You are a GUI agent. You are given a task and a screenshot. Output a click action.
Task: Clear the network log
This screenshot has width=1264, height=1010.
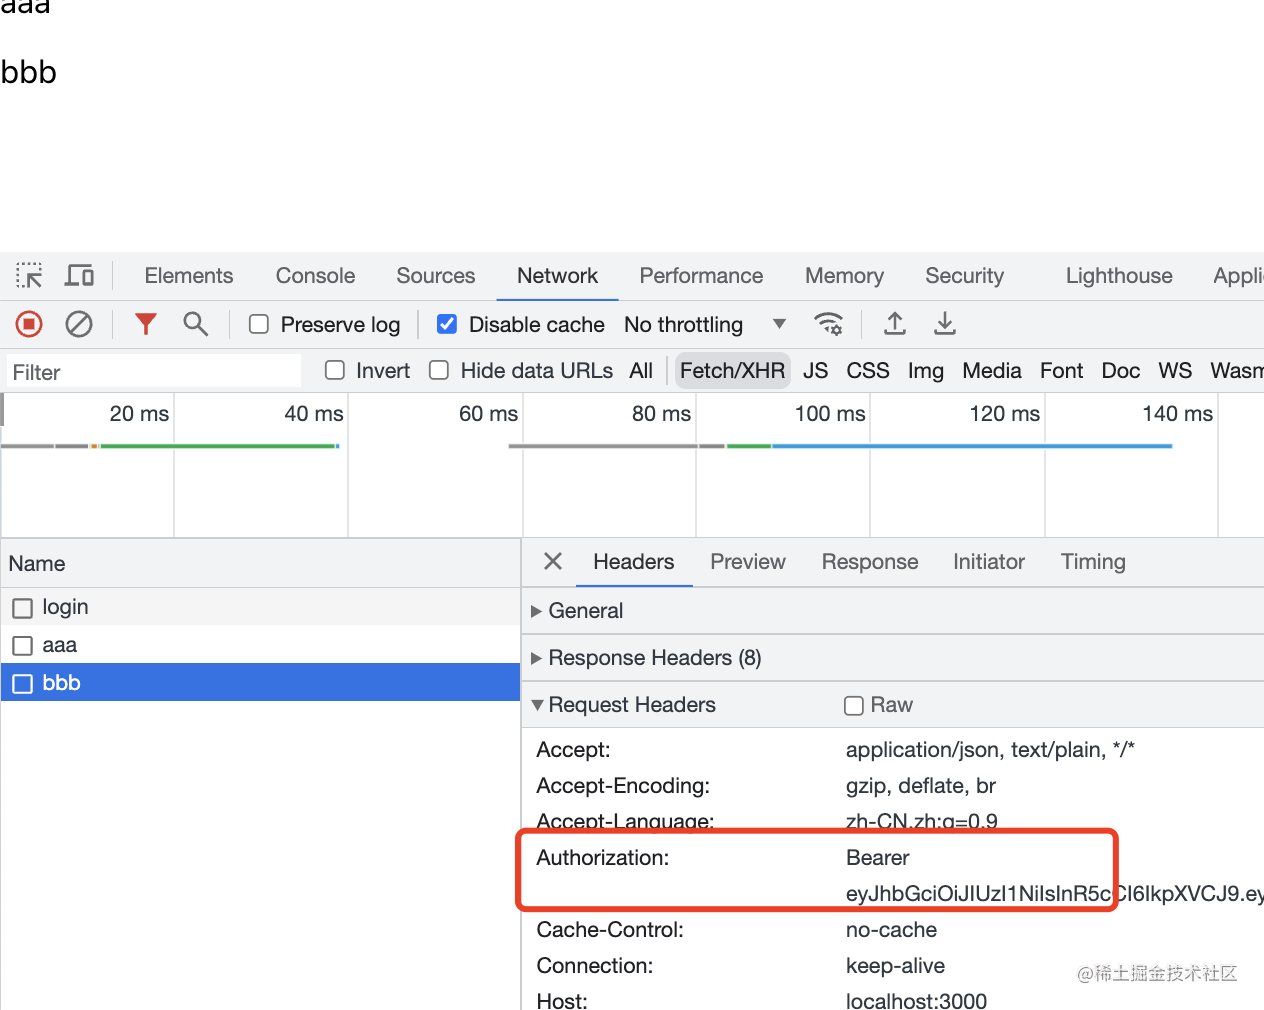pos(79,324)
